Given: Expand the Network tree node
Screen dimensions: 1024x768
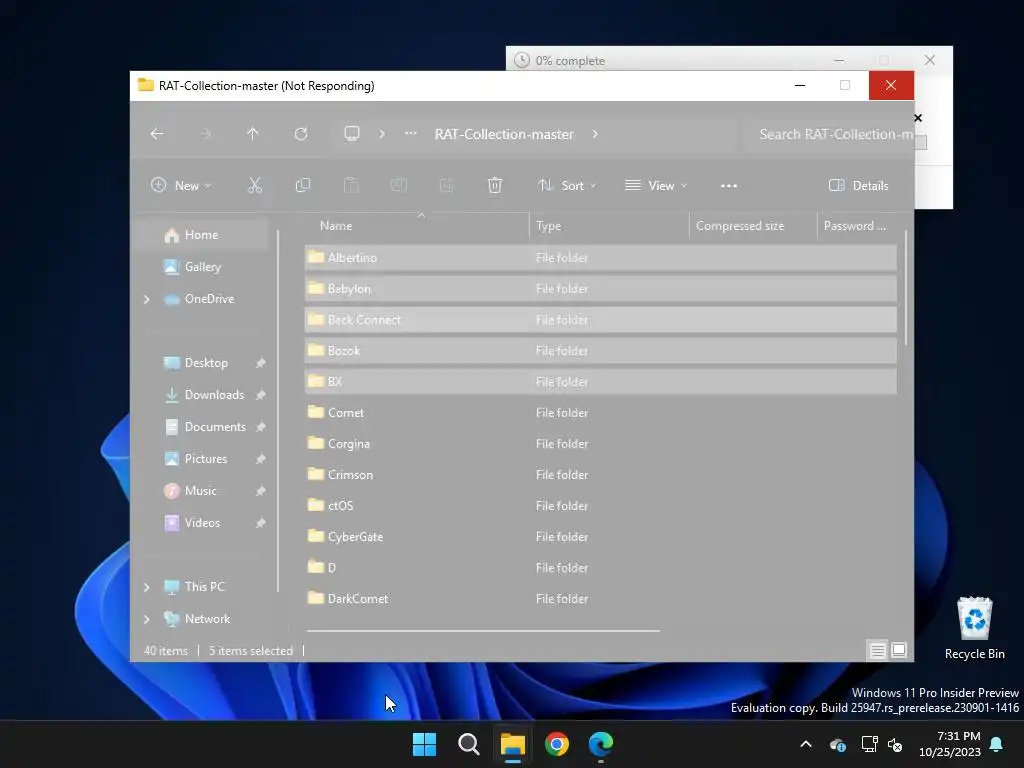Looking at the screenshot, I should [147, 619].
